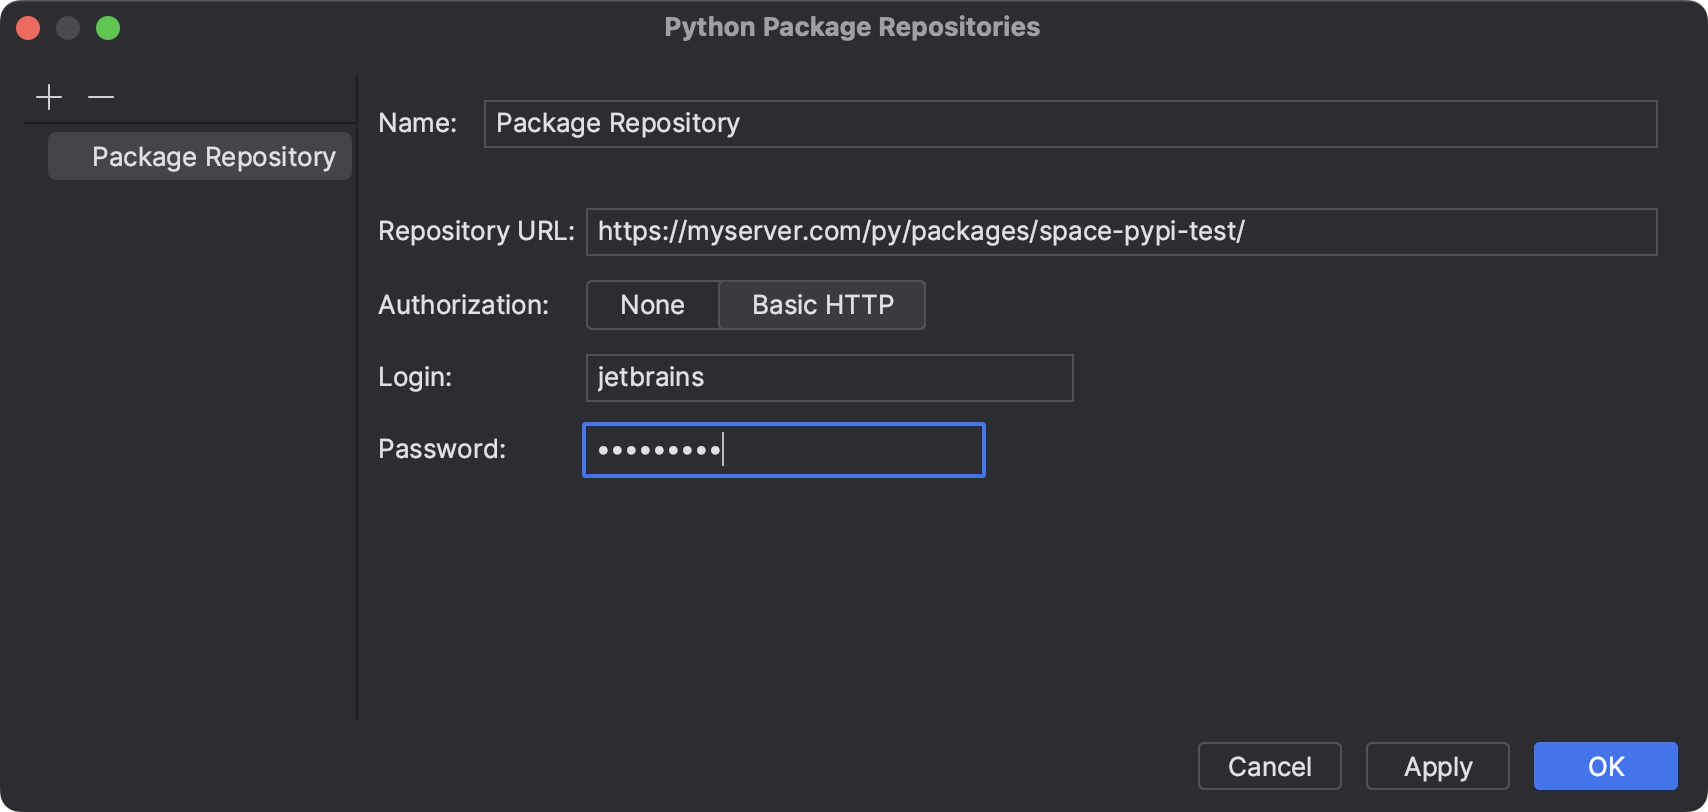Click the Login field containing jetbrains

[829, 378]
